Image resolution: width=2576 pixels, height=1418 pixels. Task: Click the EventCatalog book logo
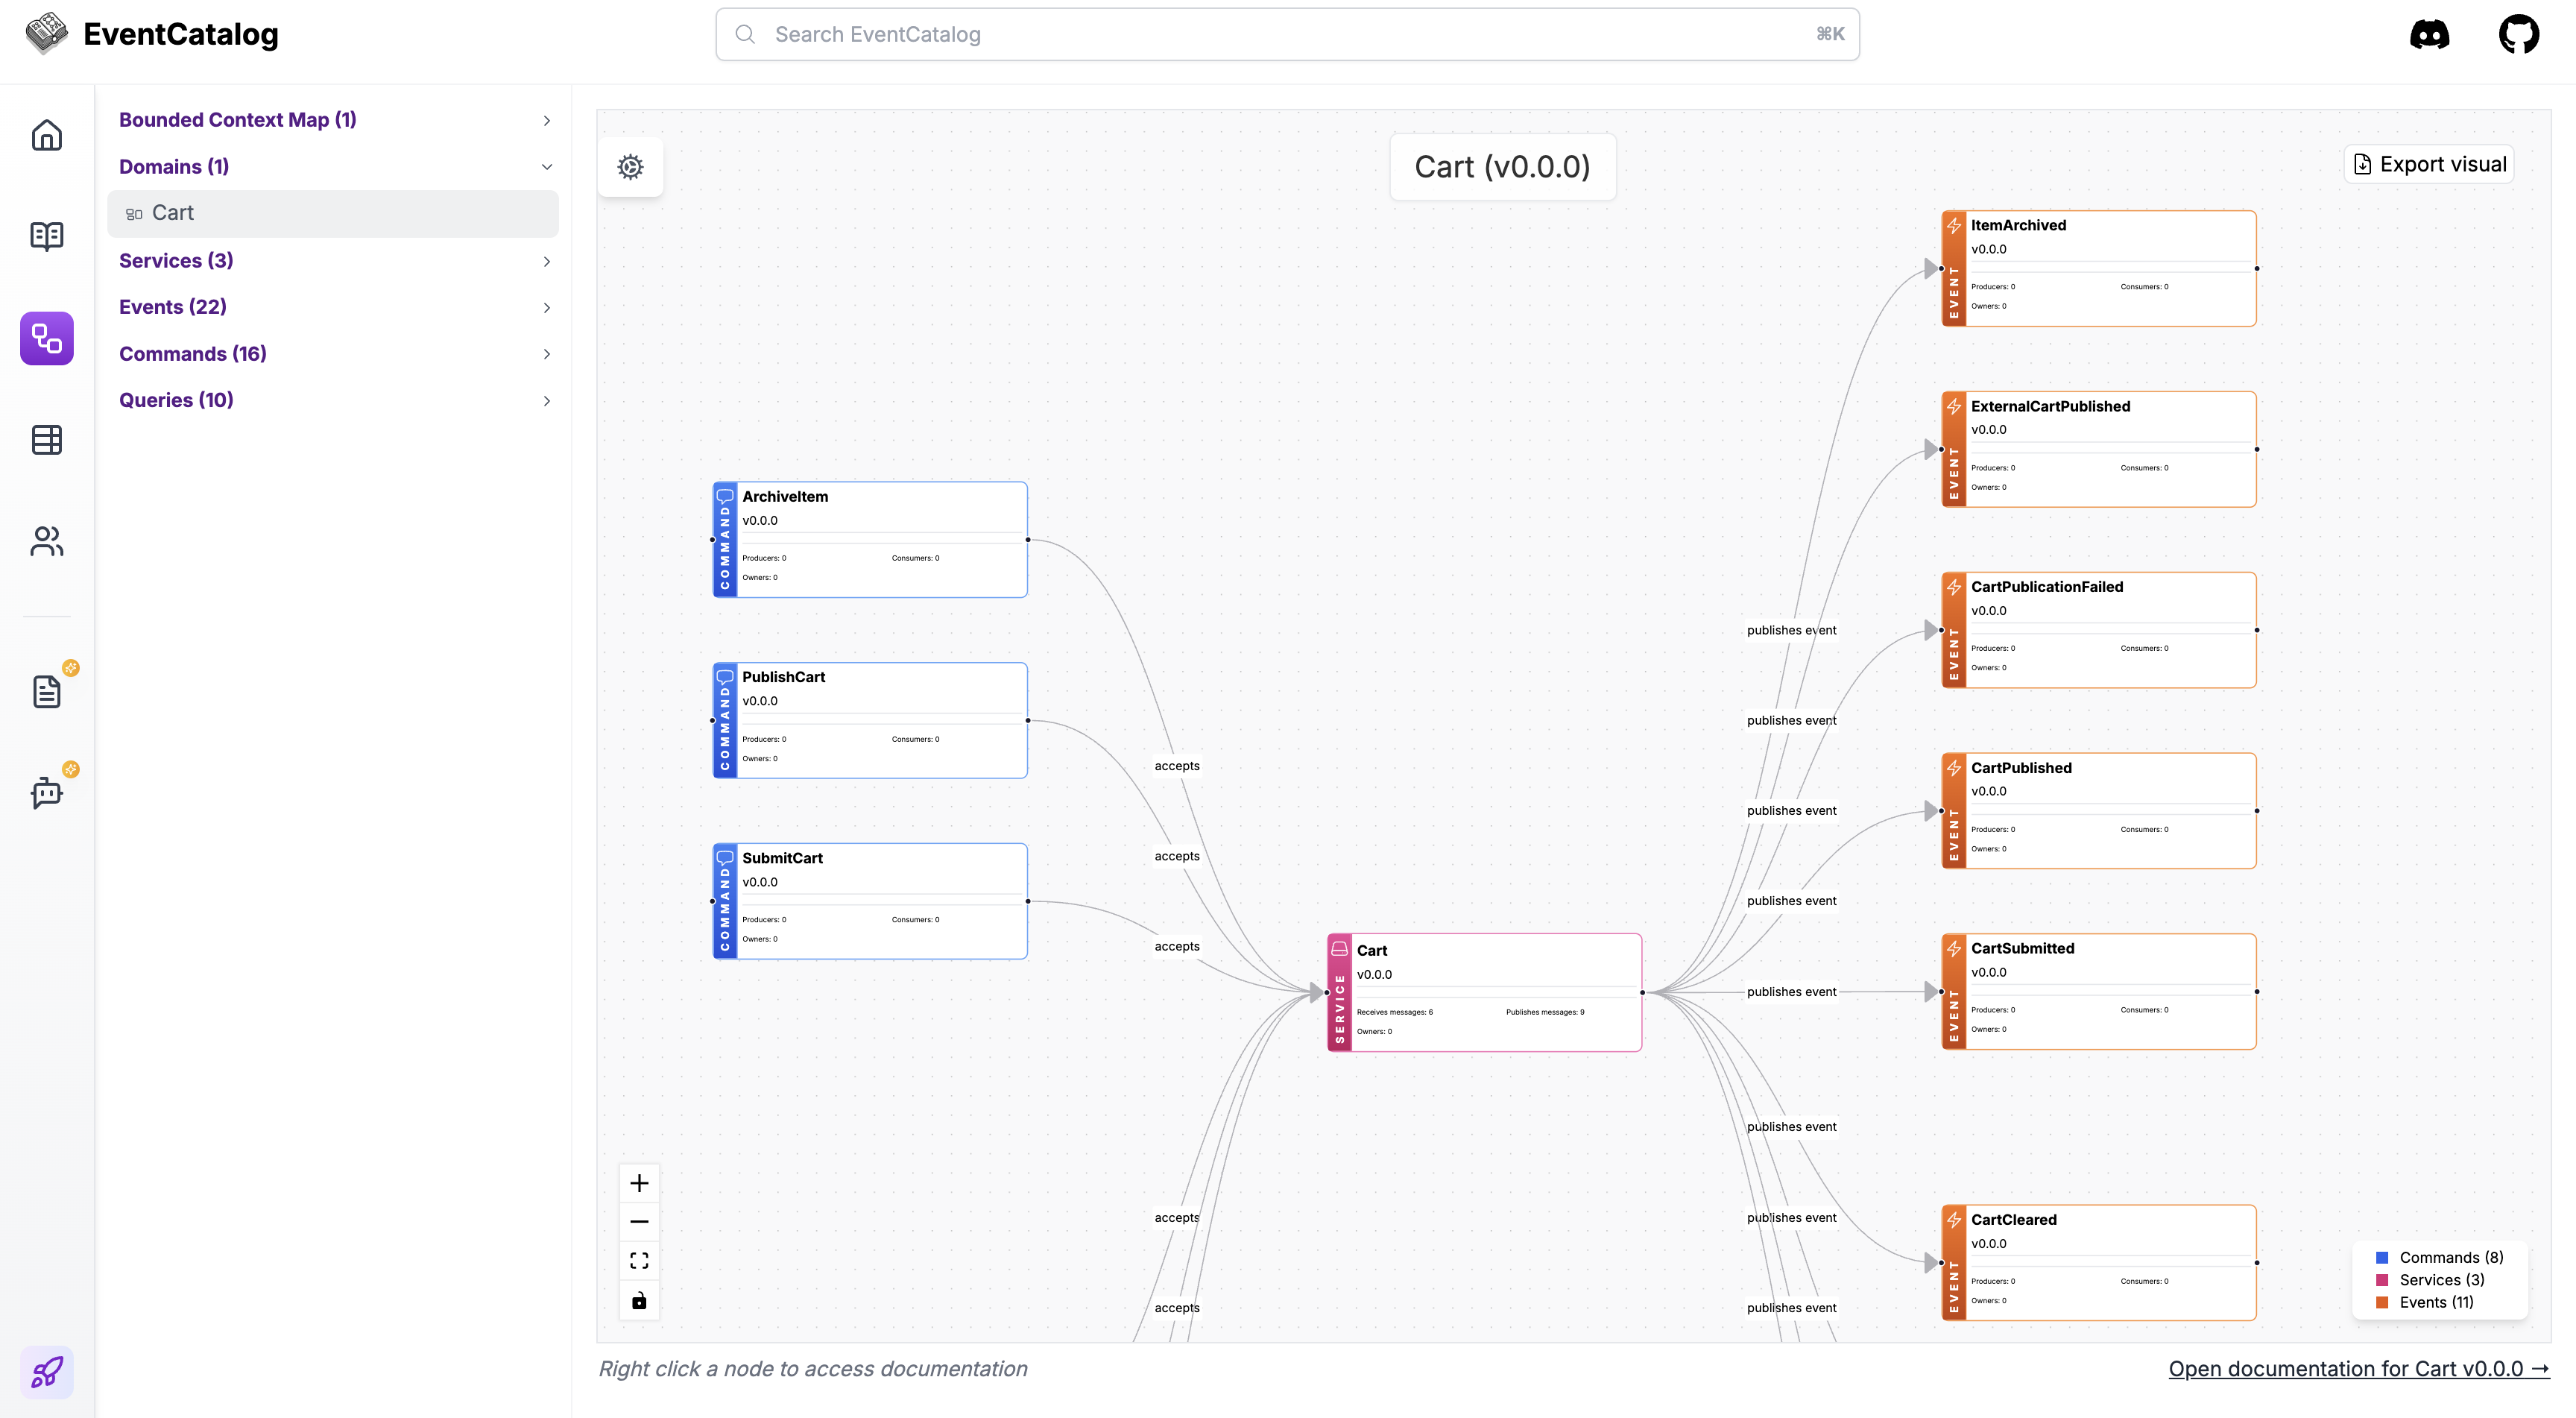point(46,33)
